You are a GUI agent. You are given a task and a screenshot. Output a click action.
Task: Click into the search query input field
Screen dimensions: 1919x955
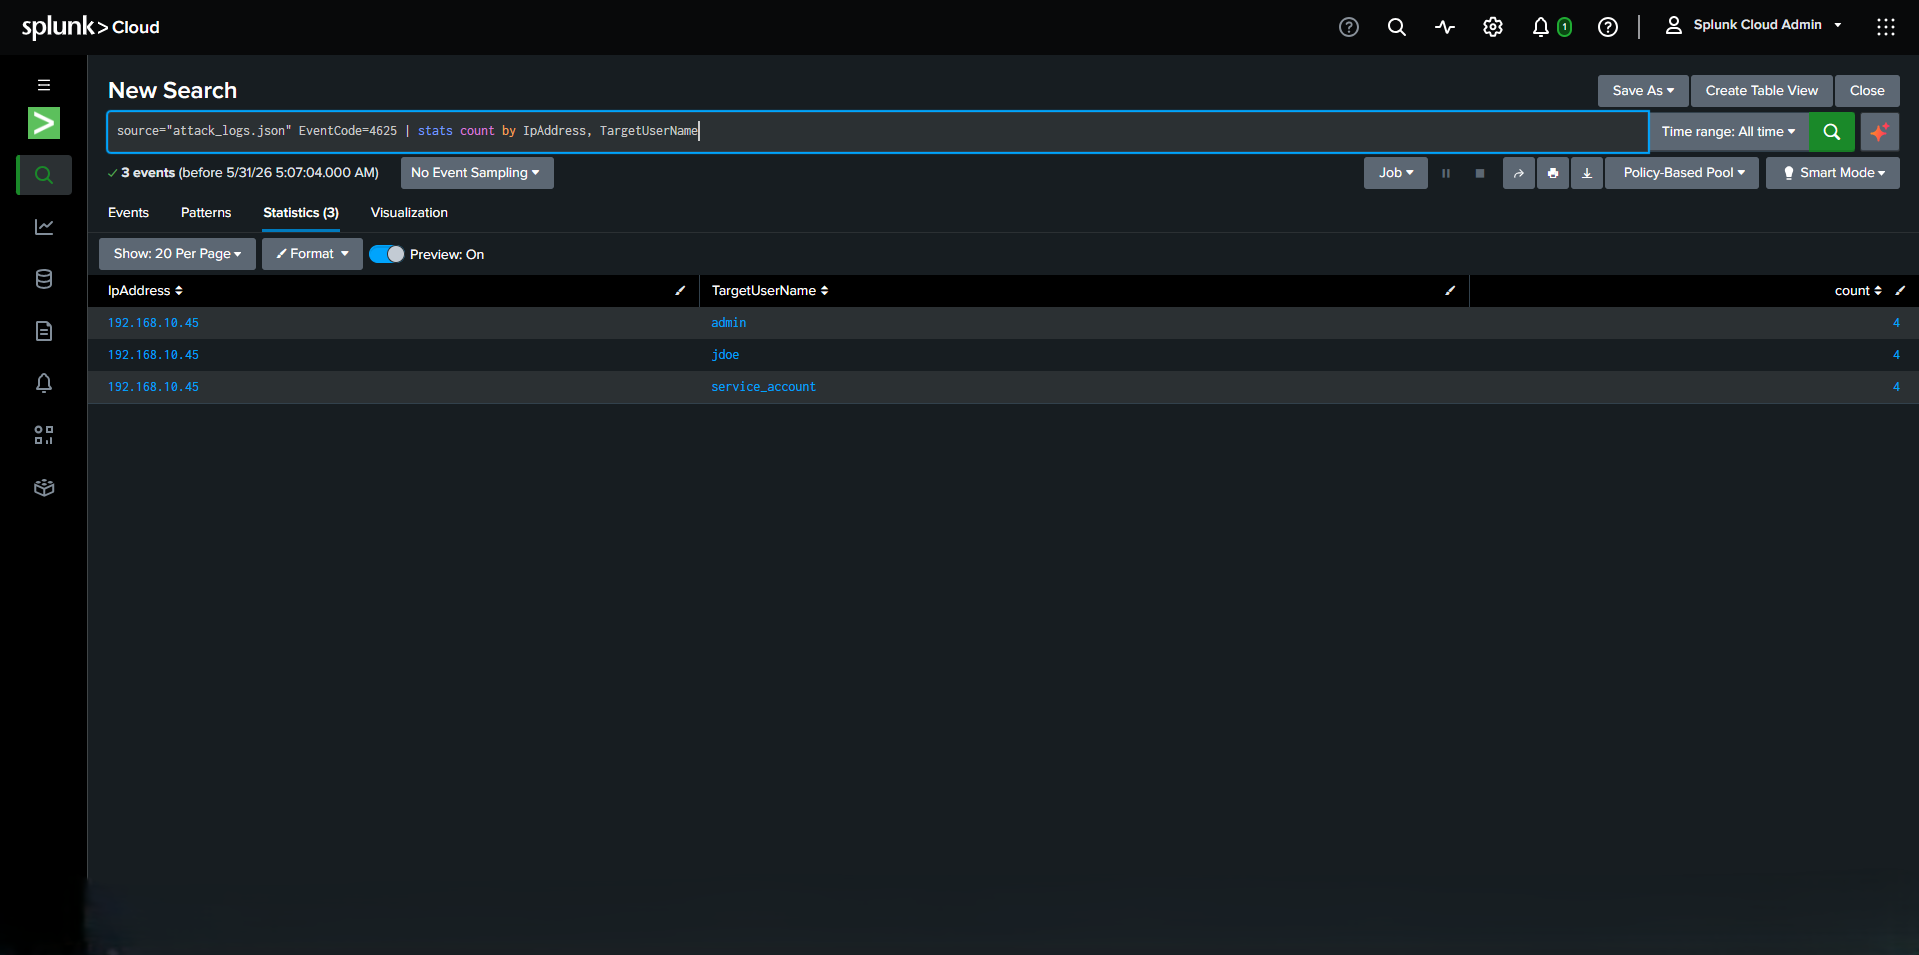[877, 131]
